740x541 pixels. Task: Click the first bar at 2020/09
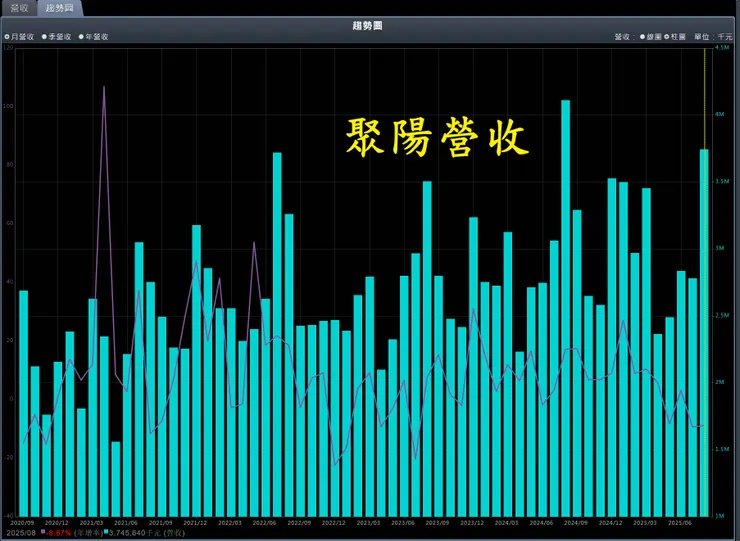click(24, 404)
